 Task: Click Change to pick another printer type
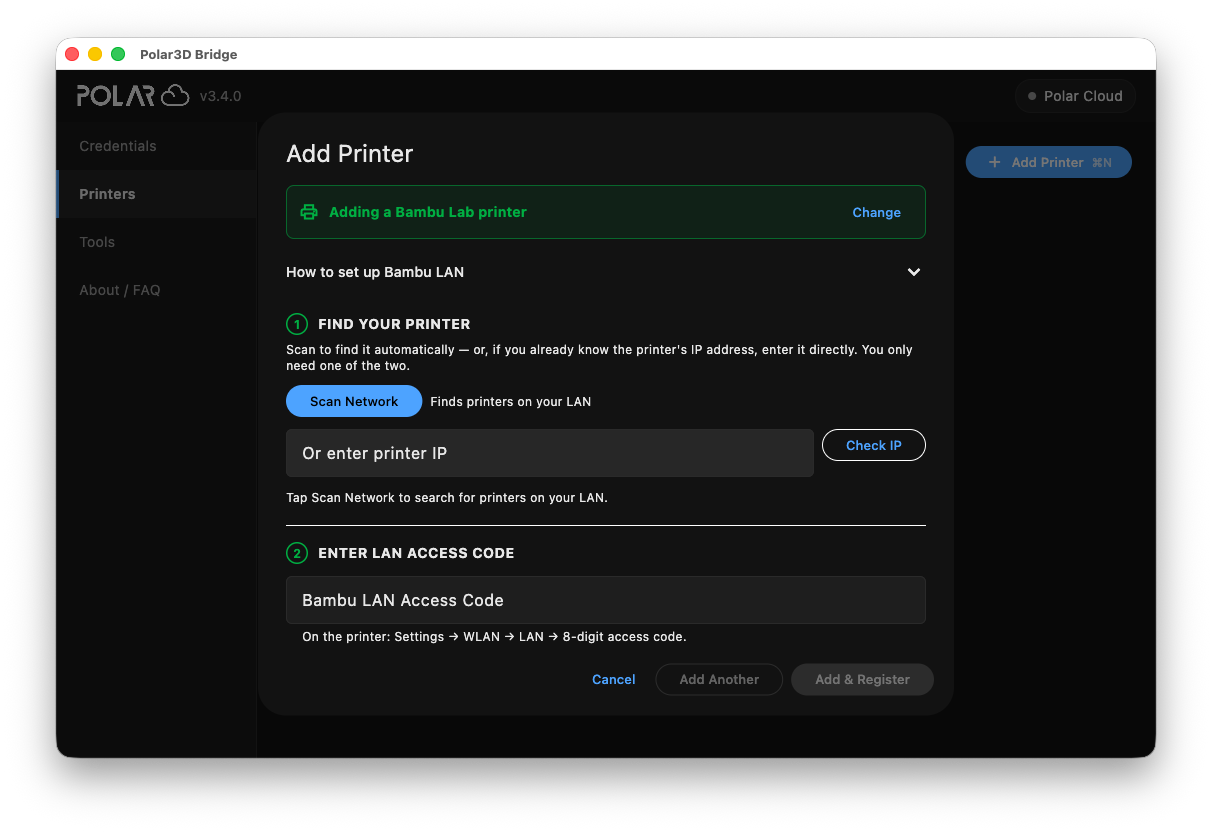876,212
